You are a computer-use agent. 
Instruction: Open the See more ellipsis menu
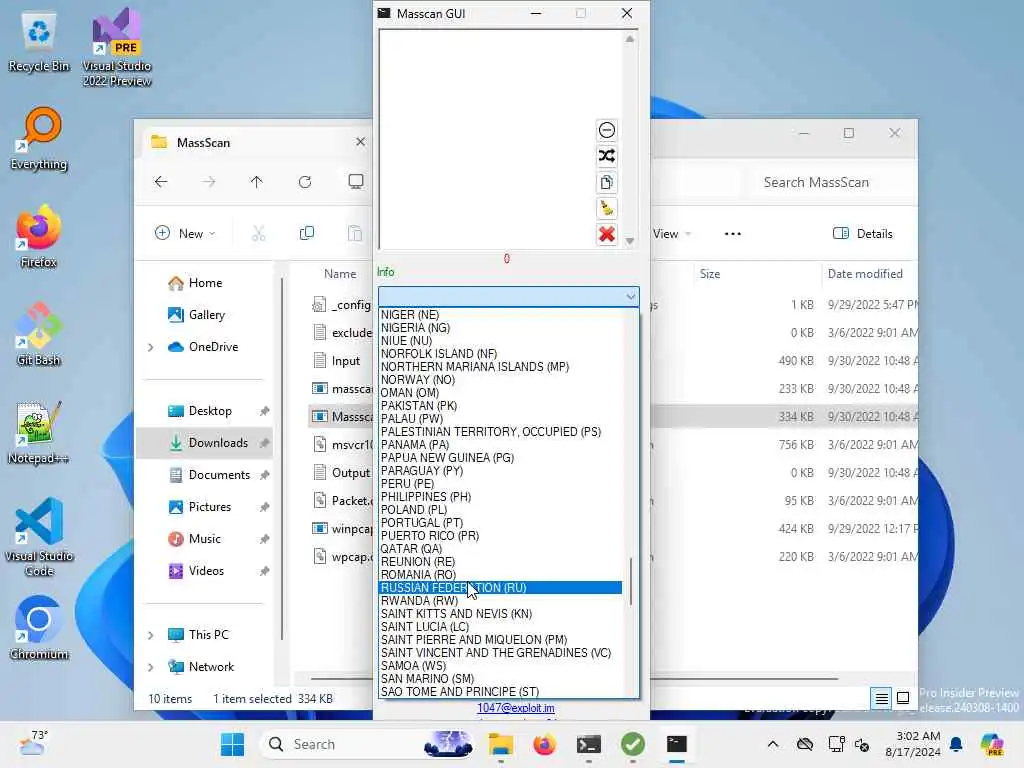(733, 233)
